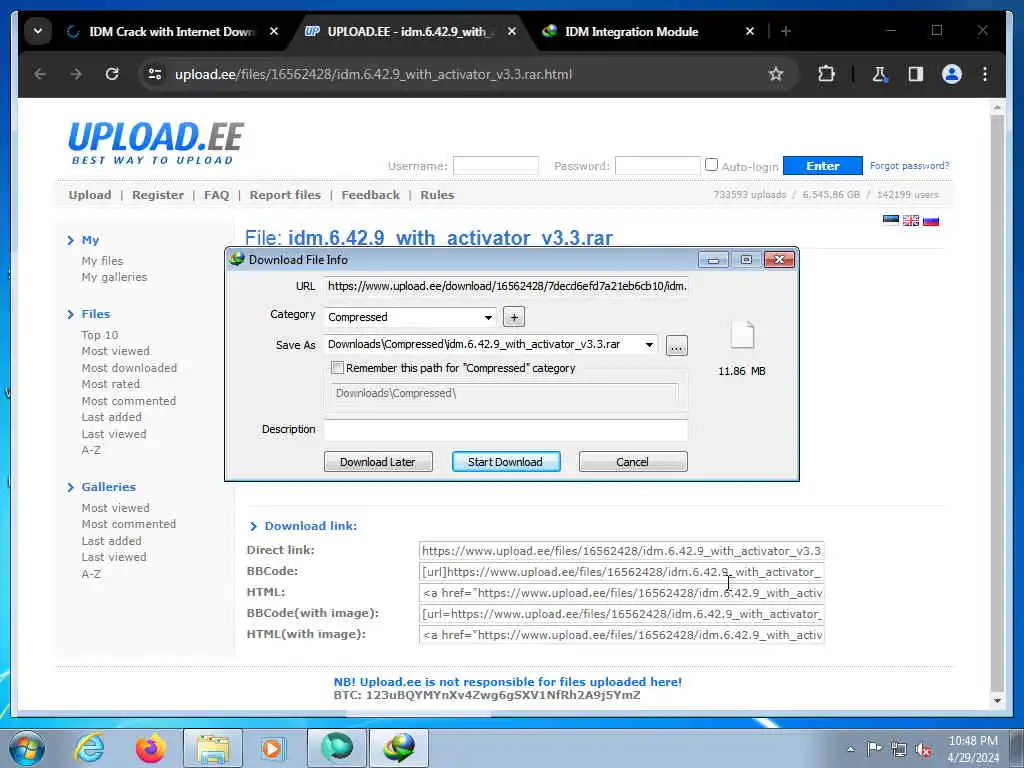Screen dimensions: 1024x768
Task: Click the Username input field
Action: pos(496,166)
